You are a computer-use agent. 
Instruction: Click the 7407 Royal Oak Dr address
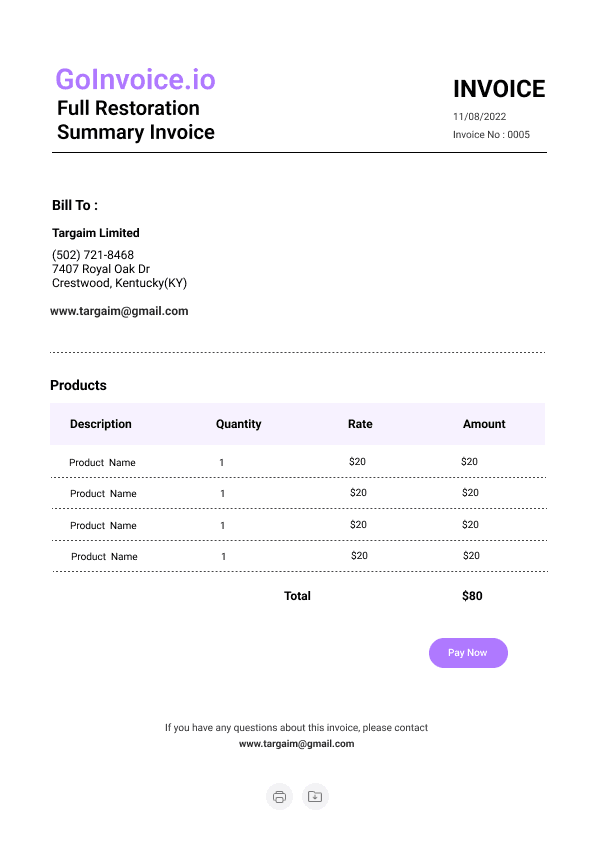101,268
